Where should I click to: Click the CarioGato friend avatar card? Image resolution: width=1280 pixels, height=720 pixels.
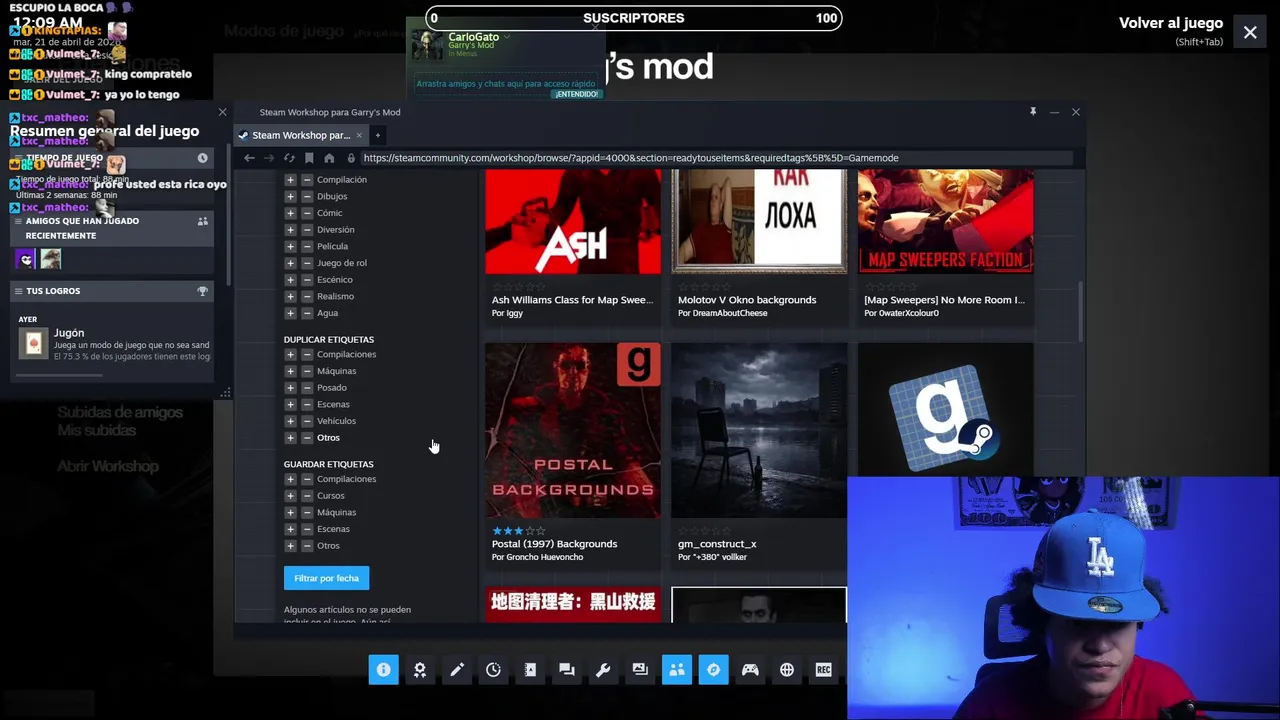(x=428, y=44)
